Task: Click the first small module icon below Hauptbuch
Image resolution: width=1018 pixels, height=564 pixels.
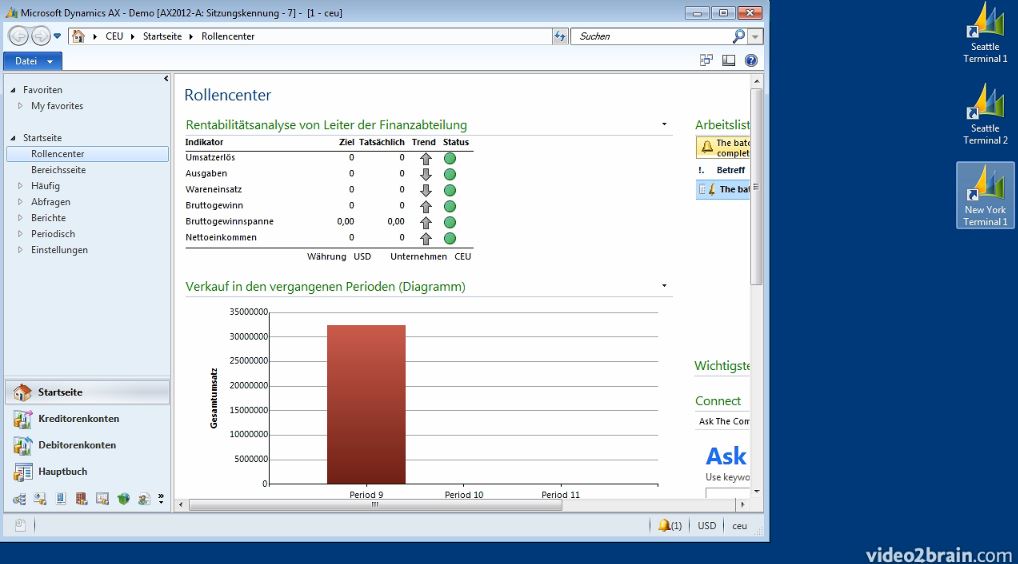Action: tap(19, 499)
